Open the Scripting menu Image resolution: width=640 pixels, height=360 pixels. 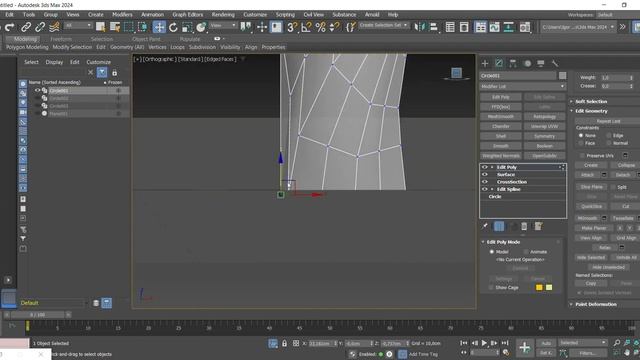click(x=285, y=14)
